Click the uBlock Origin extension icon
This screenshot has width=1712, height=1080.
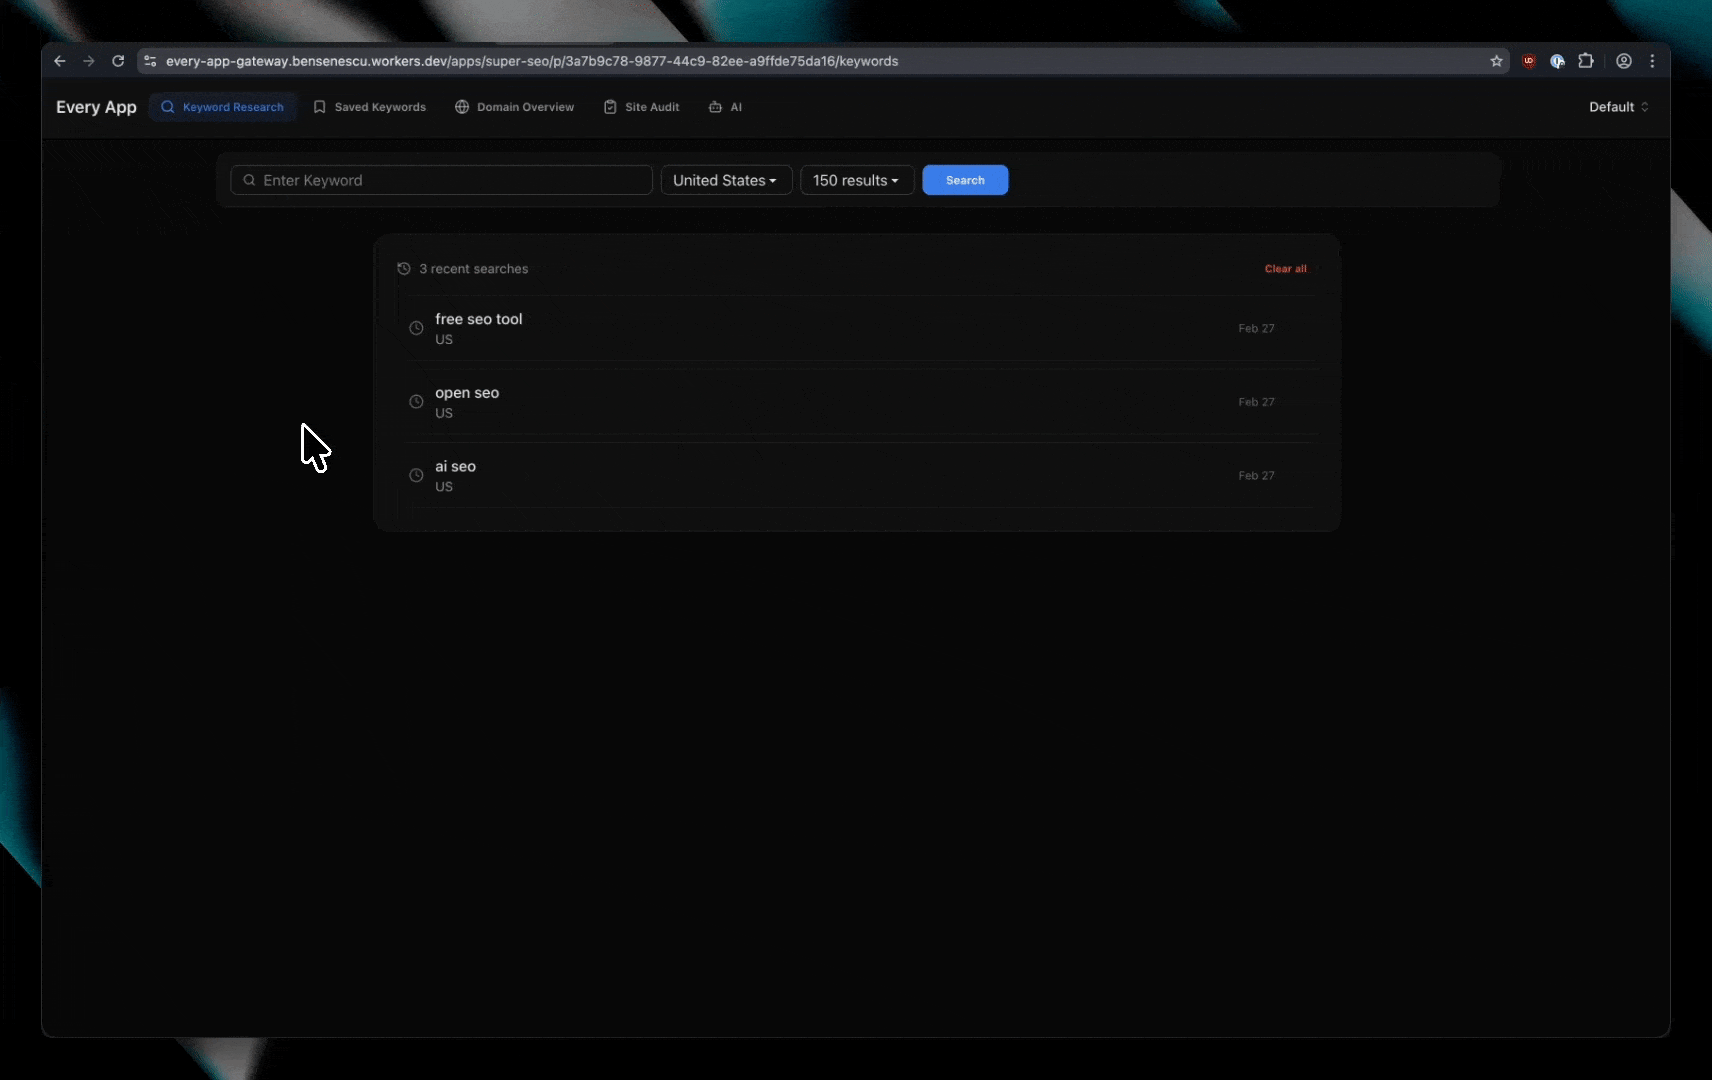coord(1528,61)
